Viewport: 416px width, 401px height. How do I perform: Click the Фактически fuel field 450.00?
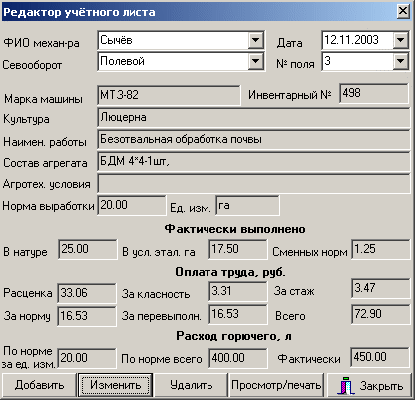[380, 357]
